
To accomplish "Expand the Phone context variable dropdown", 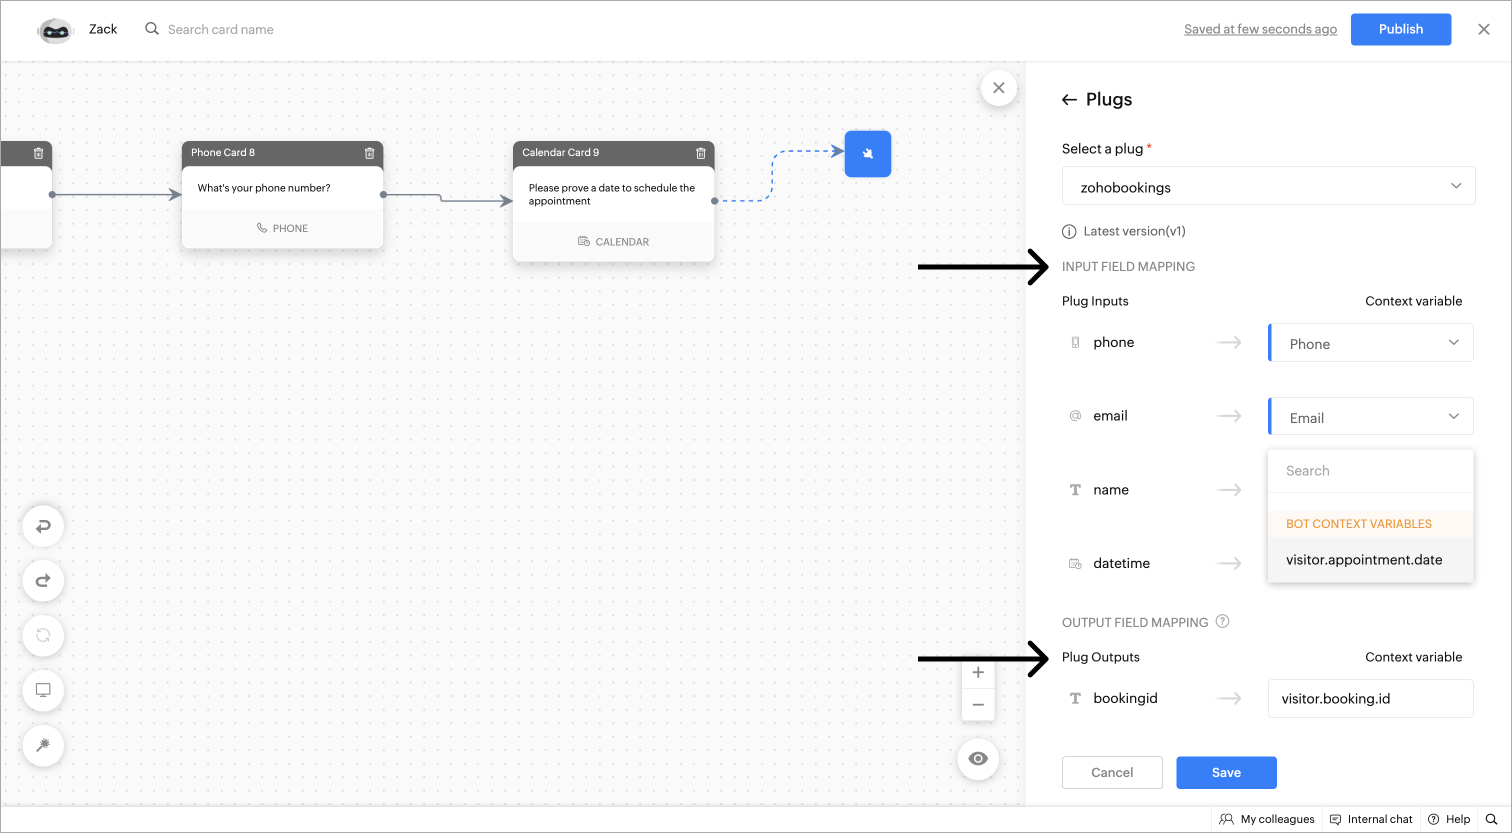I will (x=1370, y=343).
